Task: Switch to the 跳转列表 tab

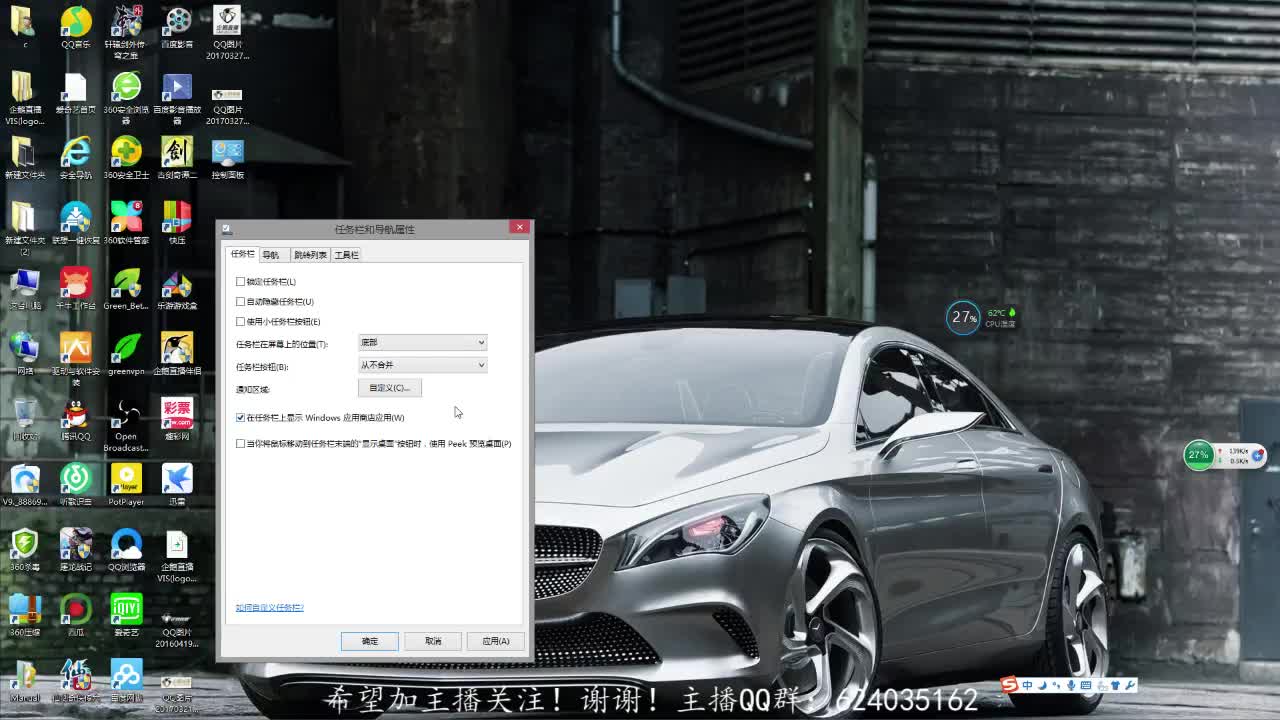Action: click(310, 255)
